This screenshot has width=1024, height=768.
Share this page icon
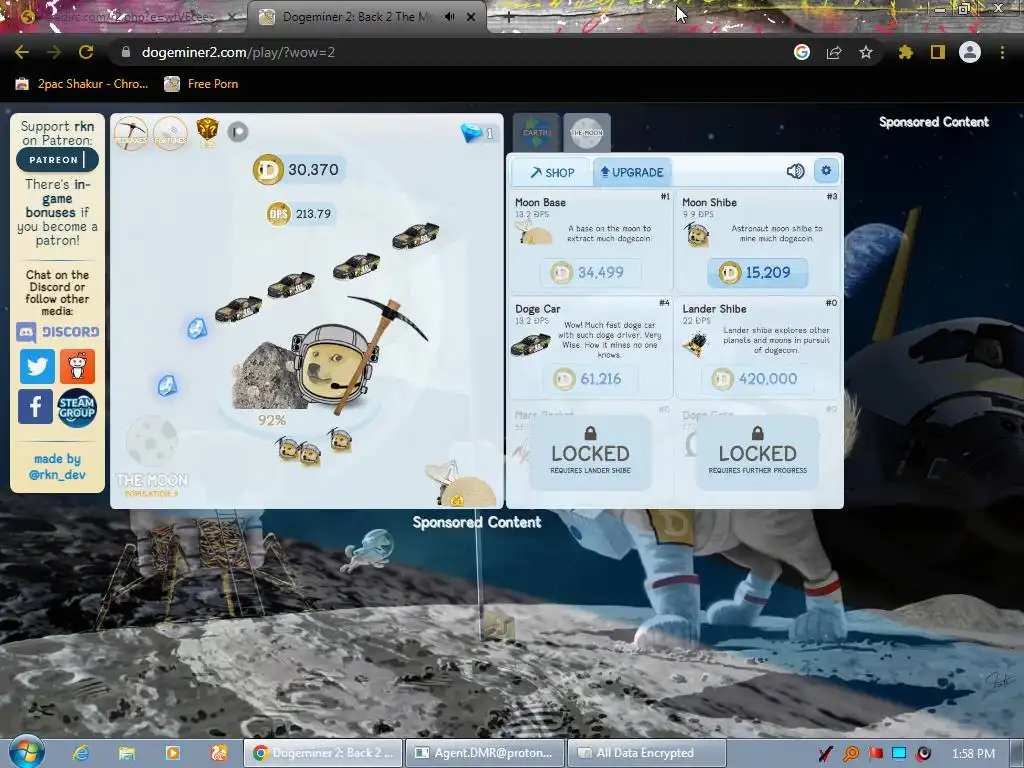click(834, 52)
